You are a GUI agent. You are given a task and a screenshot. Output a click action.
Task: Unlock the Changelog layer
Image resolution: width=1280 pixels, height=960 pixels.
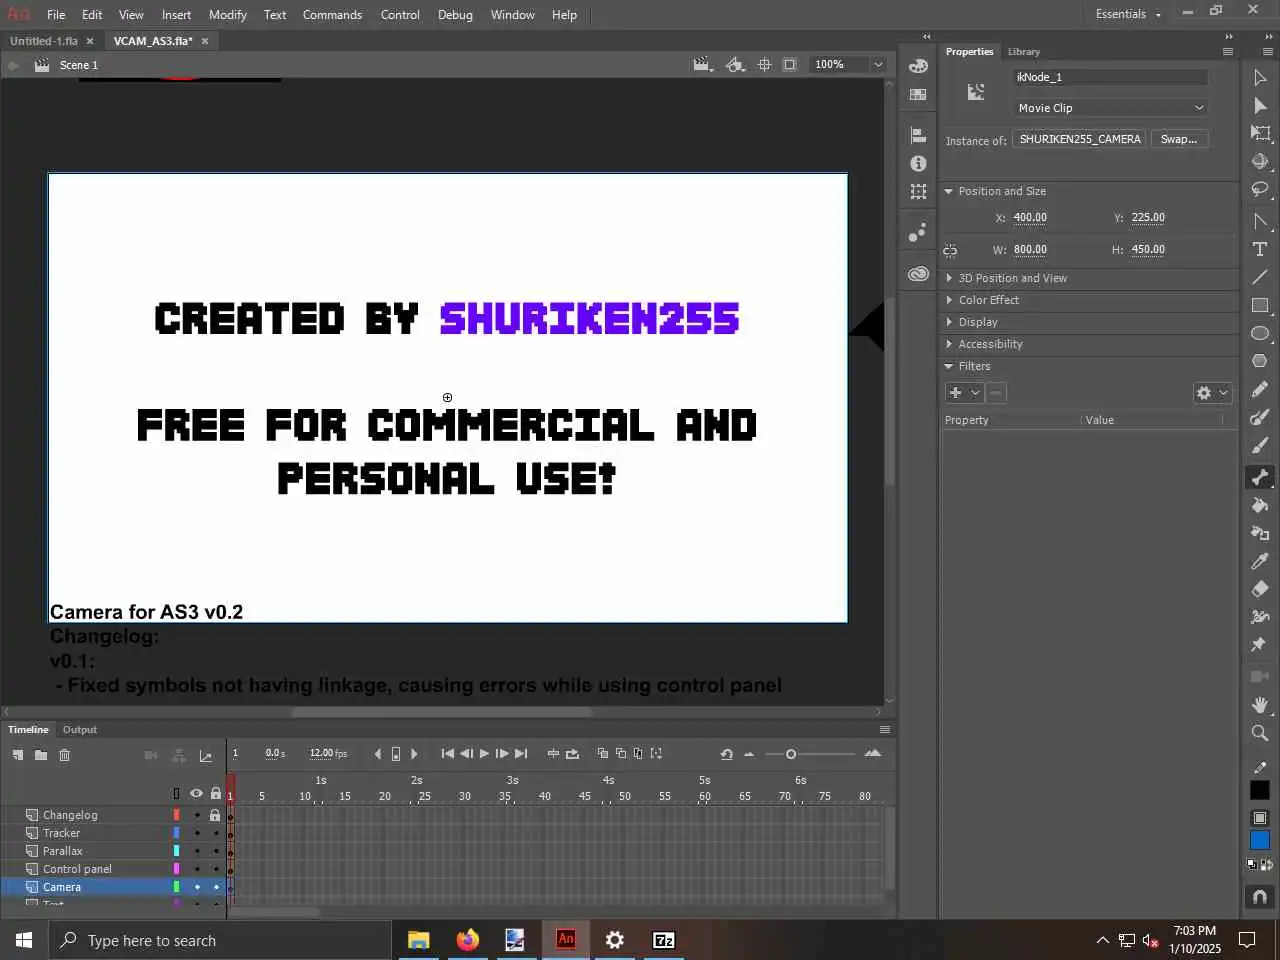pyautogui.click(x=215, y=815)
